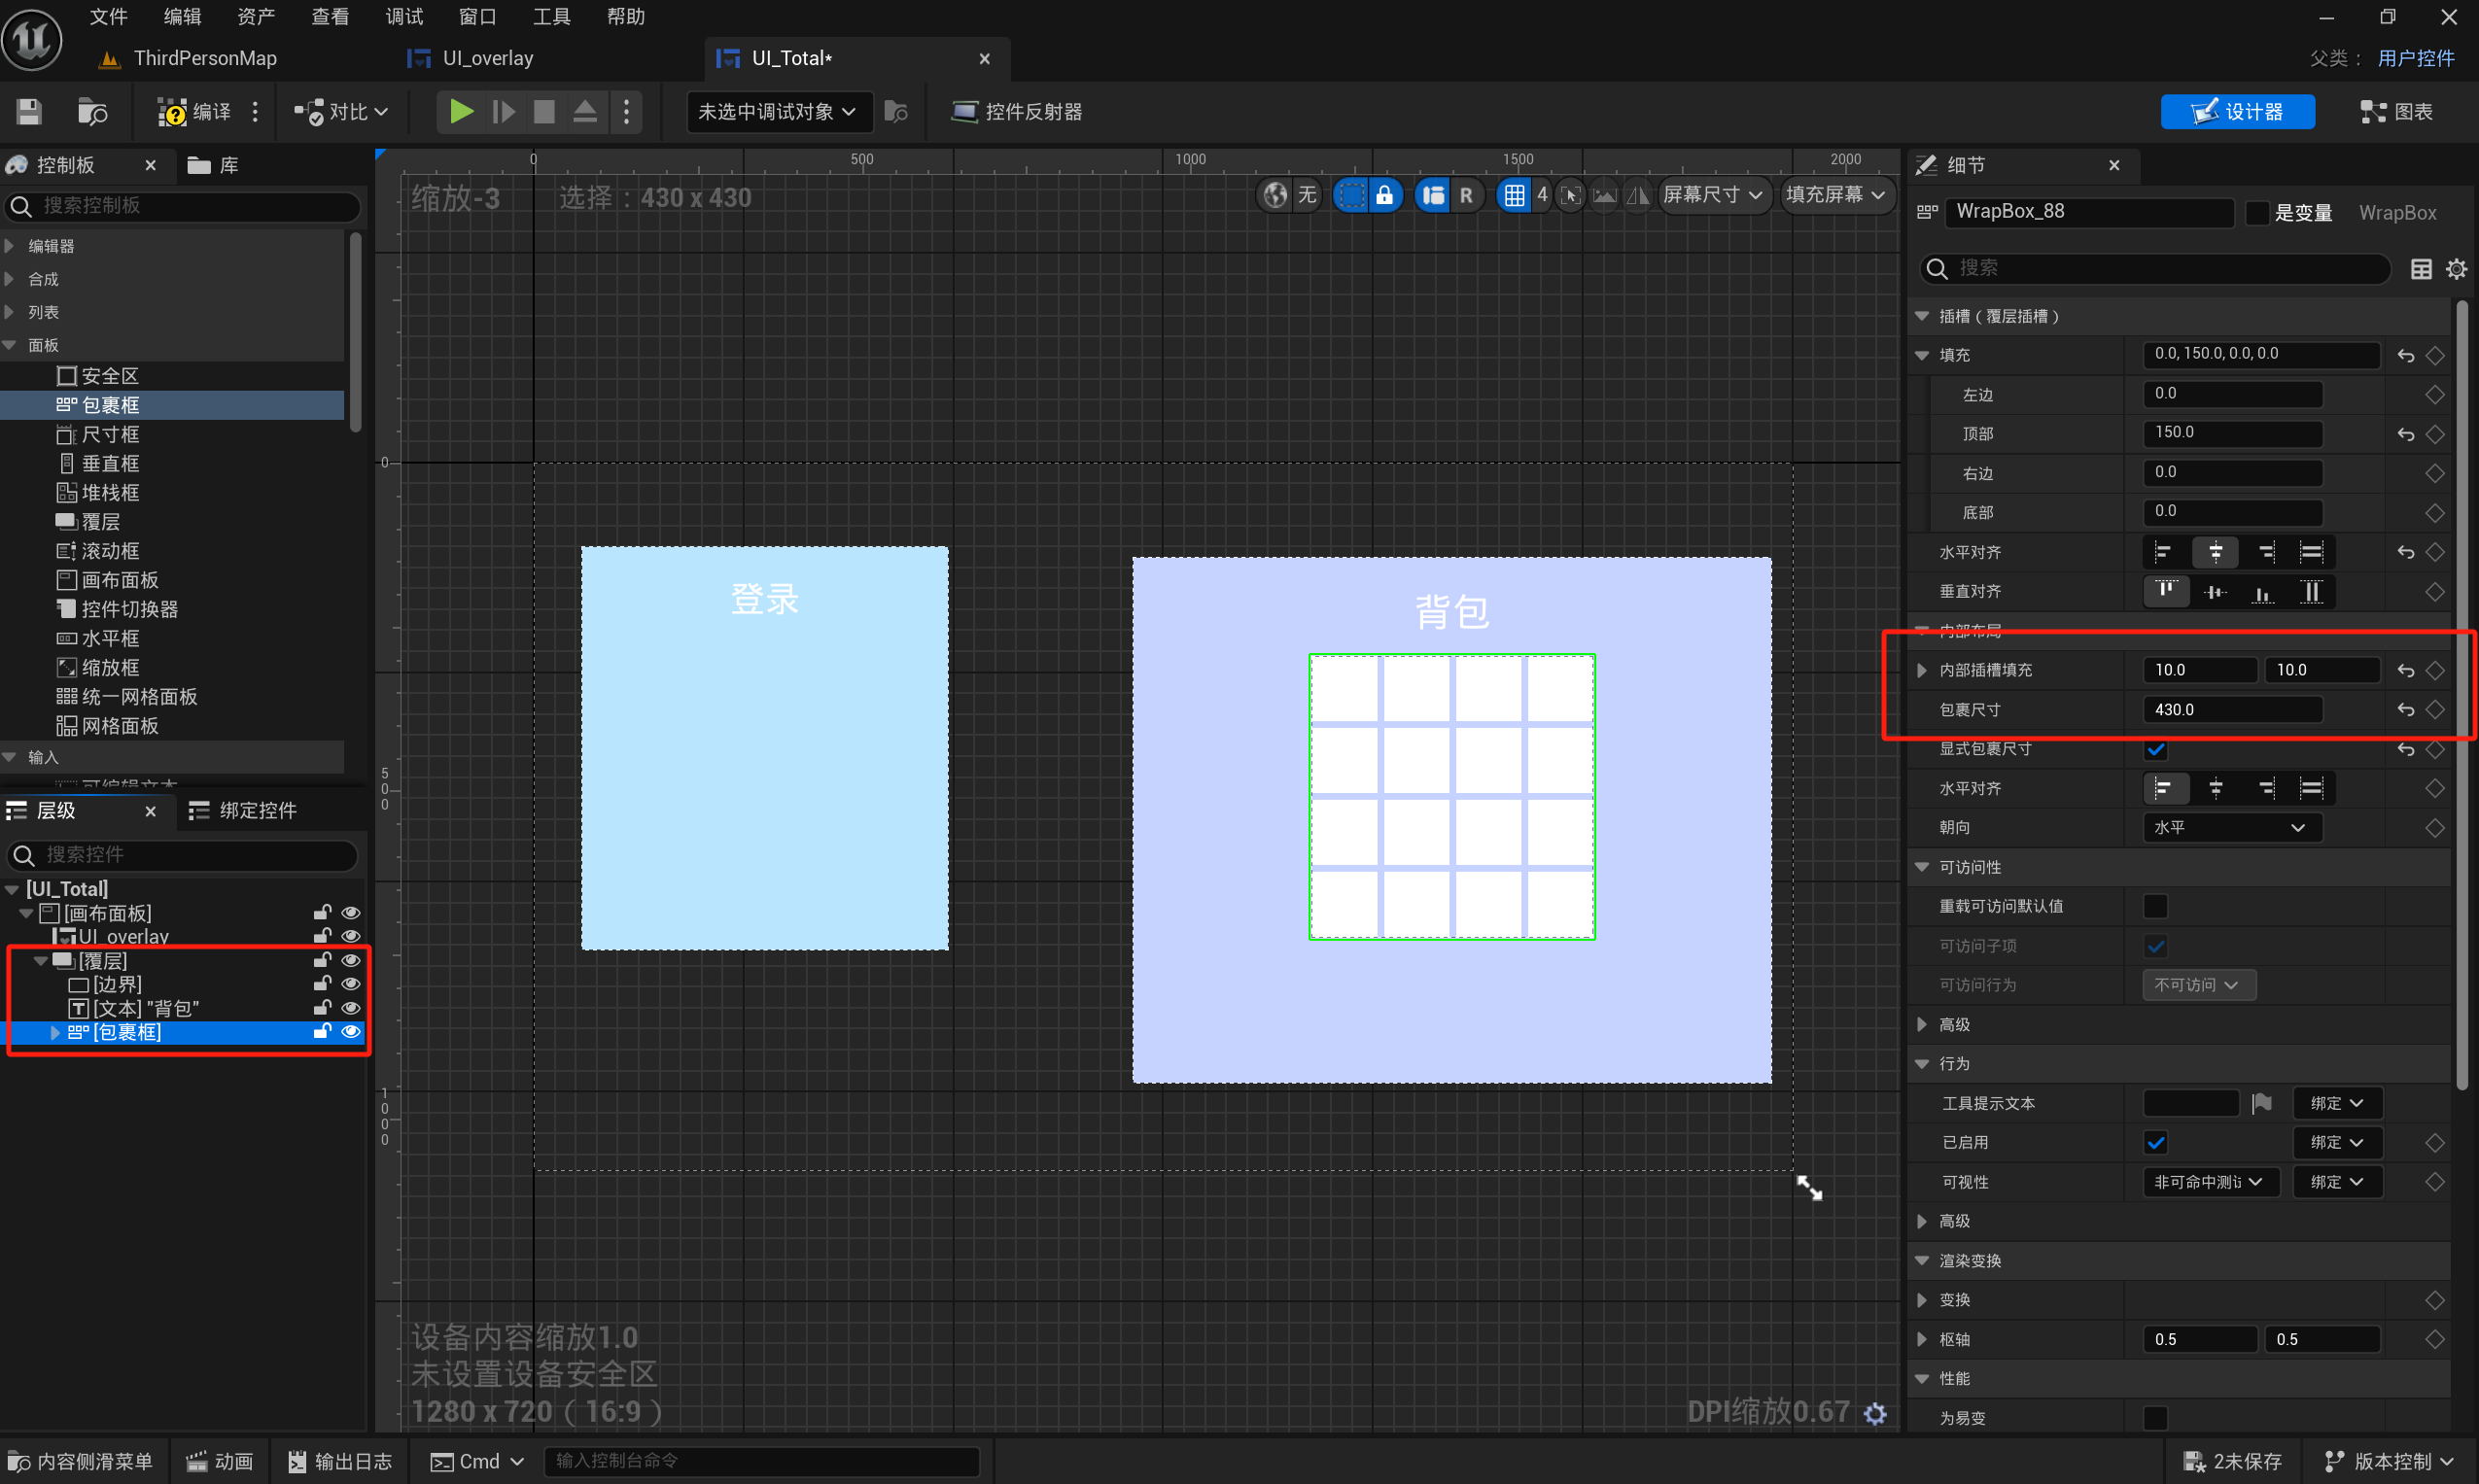
Task: Check the 重载可访问默认值 checkbox
Action: pos(2155,906)
